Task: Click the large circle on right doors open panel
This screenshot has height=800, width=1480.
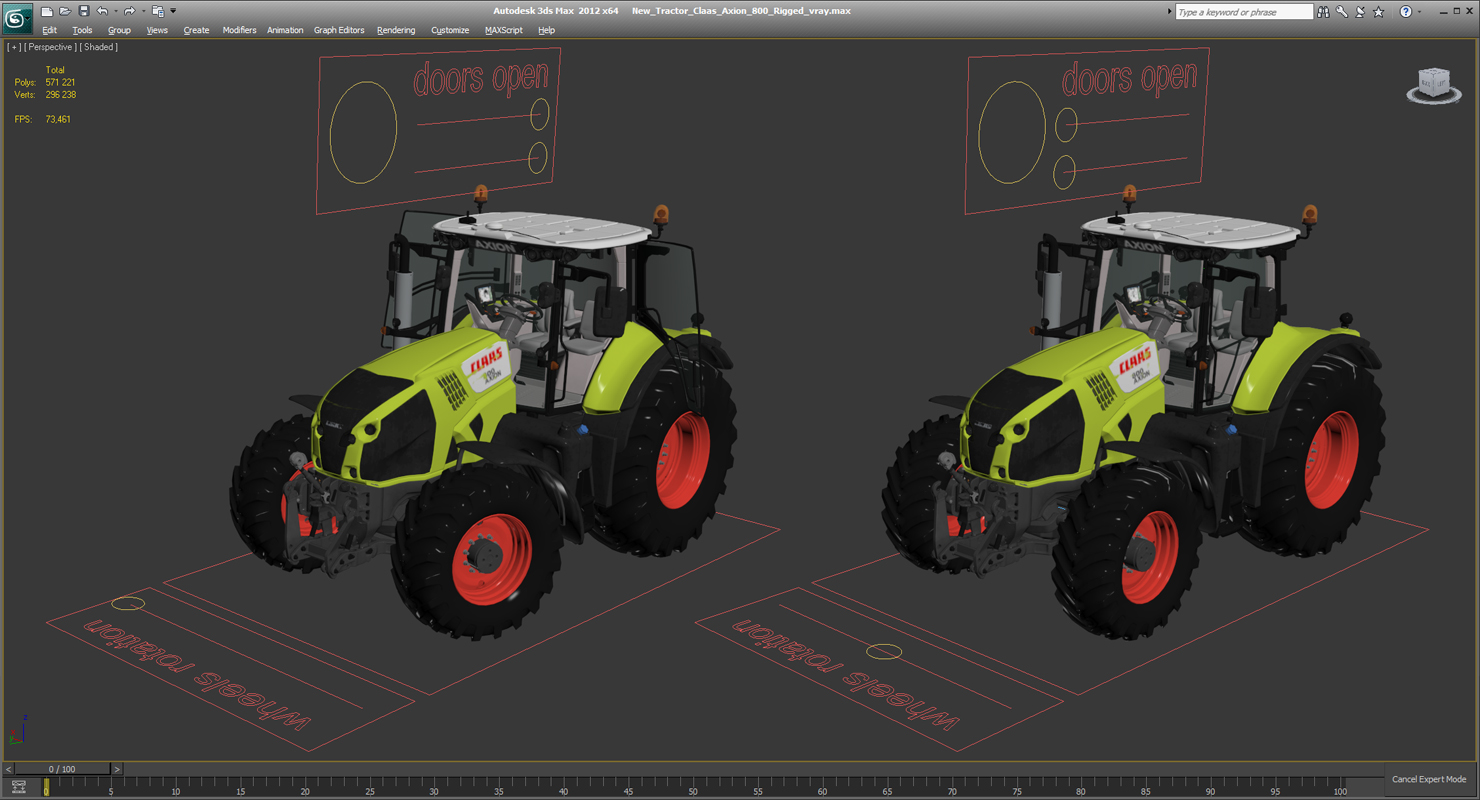Action: click(x=1012, y=132)
